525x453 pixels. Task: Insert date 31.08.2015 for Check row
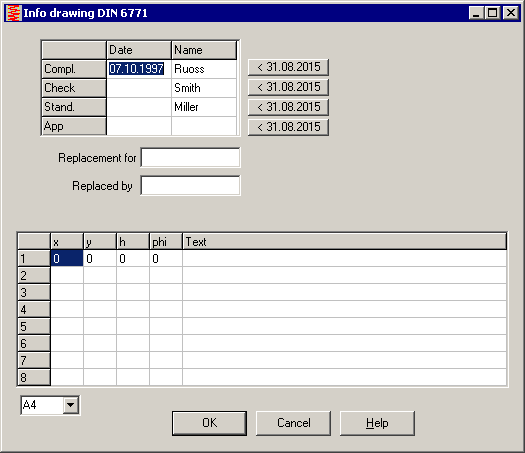click(x=288, y=87)
